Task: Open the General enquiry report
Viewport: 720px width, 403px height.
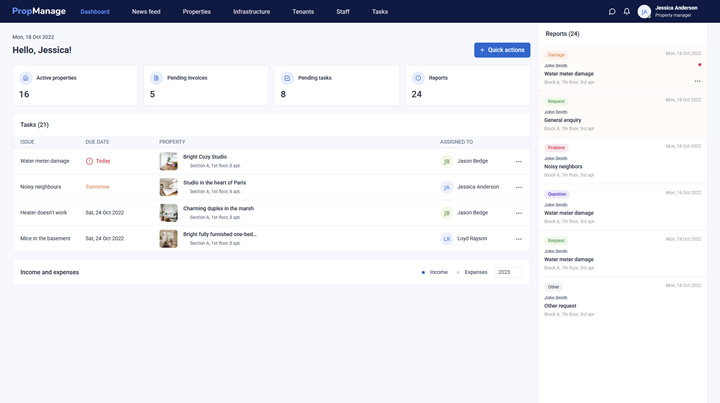Action: [563, 120]
